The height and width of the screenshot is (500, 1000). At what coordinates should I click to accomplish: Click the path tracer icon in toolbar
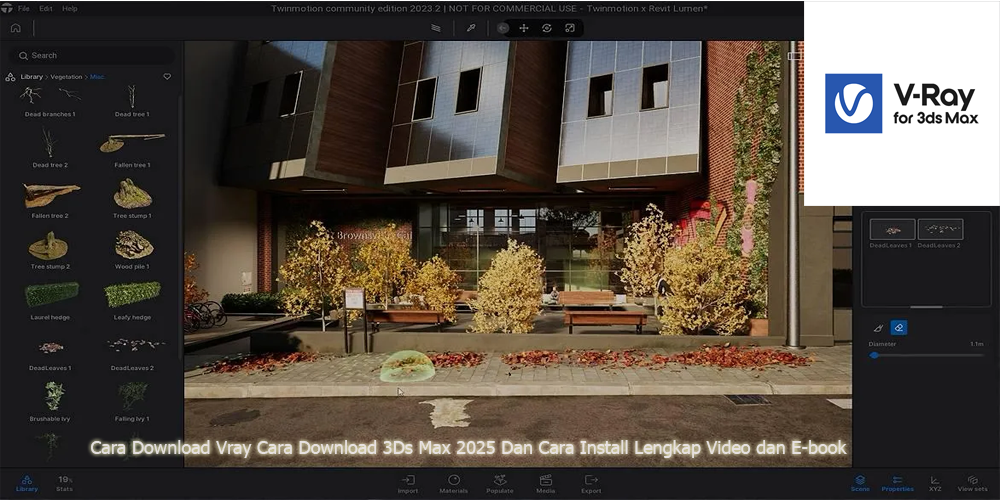(436, 28)
